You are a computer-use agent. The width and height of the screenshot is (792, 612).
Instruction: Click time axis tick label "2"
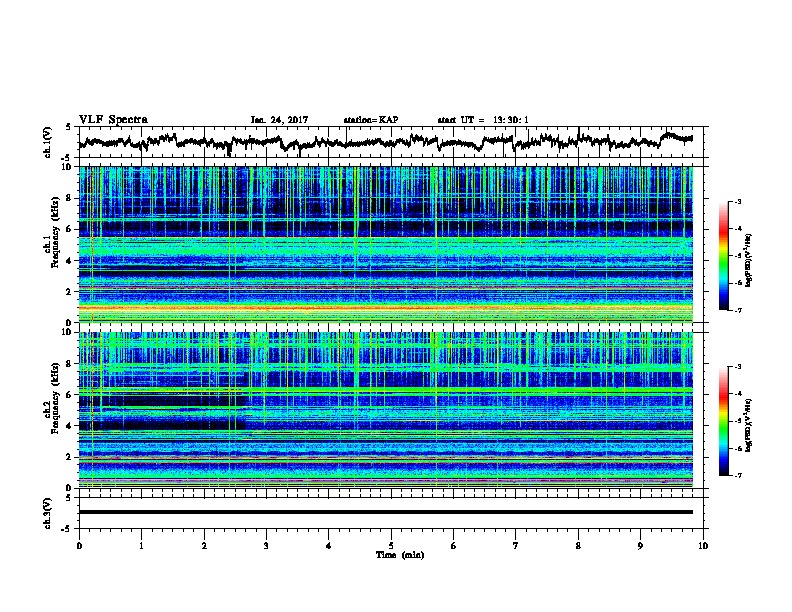click(x=204, y=545)
